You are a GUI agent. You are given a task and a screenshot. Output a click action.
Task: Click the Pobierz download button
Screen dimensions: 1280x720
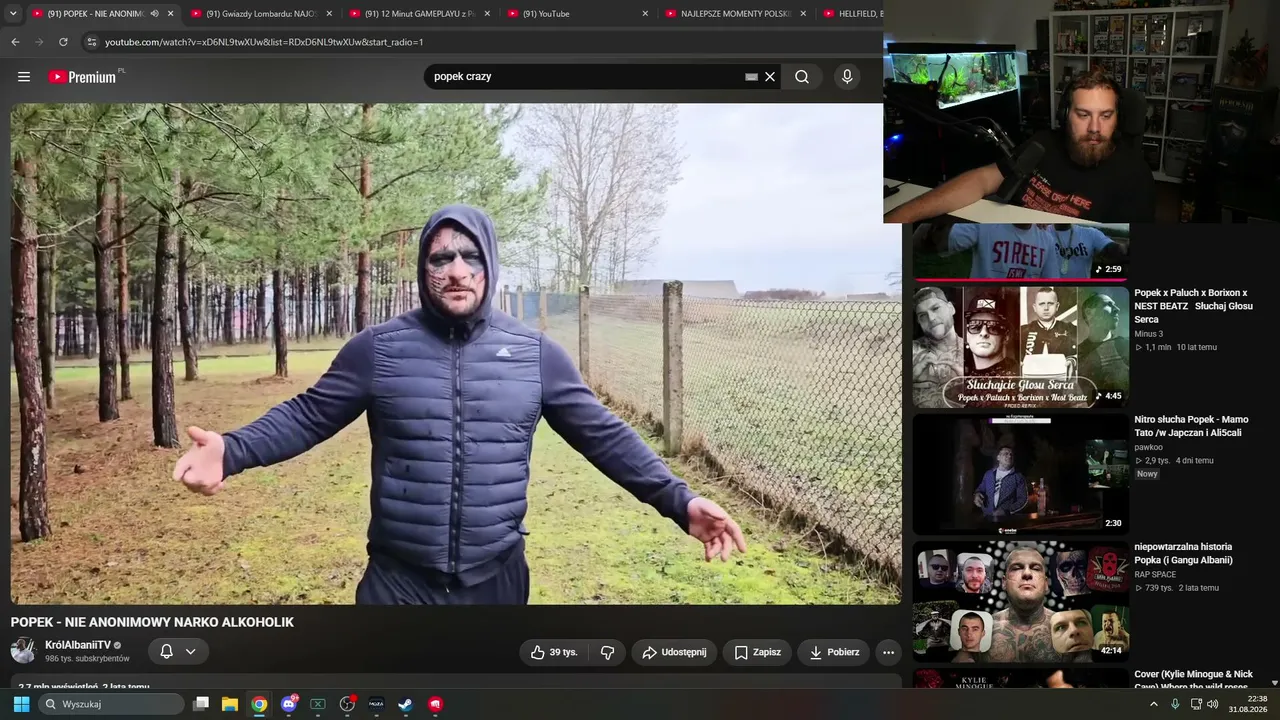[834, 652]
